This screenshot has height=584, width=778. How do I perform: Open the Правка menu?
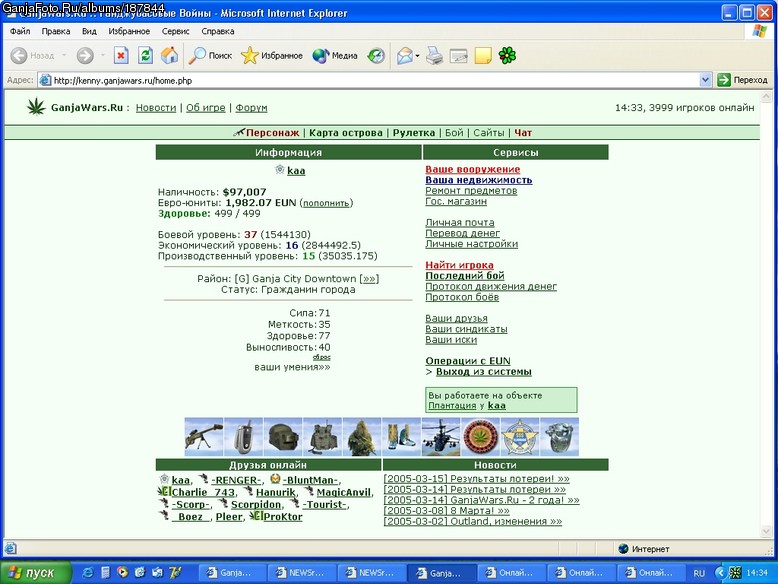tap(56, 31)
